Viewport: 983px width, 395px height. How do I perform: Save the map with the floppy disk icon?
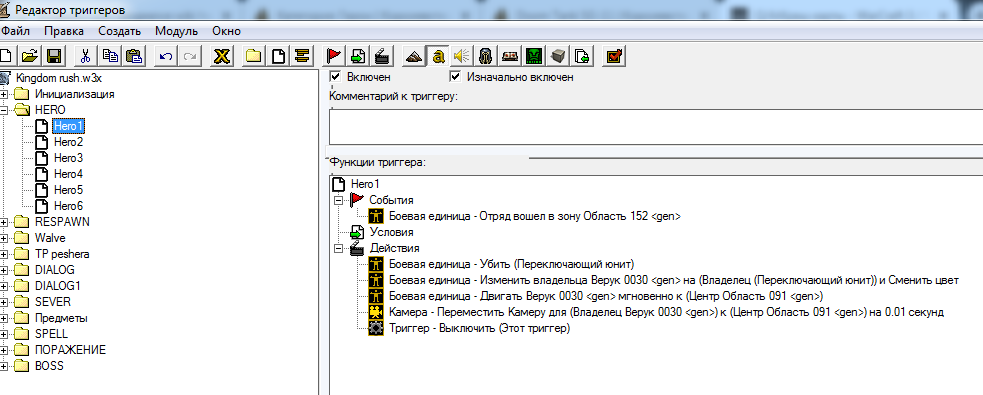pos(53,56)
